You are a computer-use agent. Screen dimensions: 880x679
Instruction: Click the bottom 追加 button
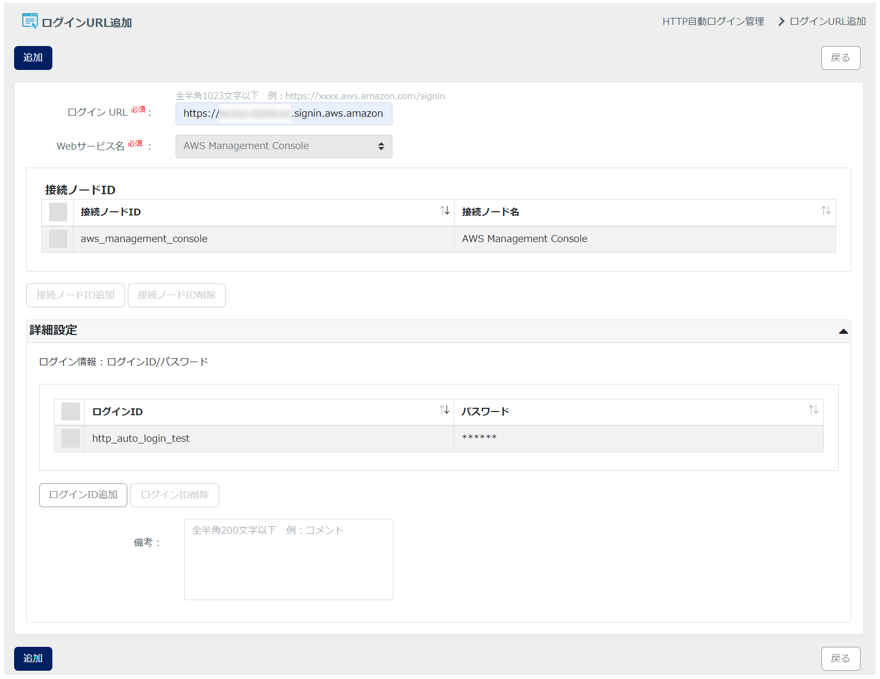click(x=33, y=658)
